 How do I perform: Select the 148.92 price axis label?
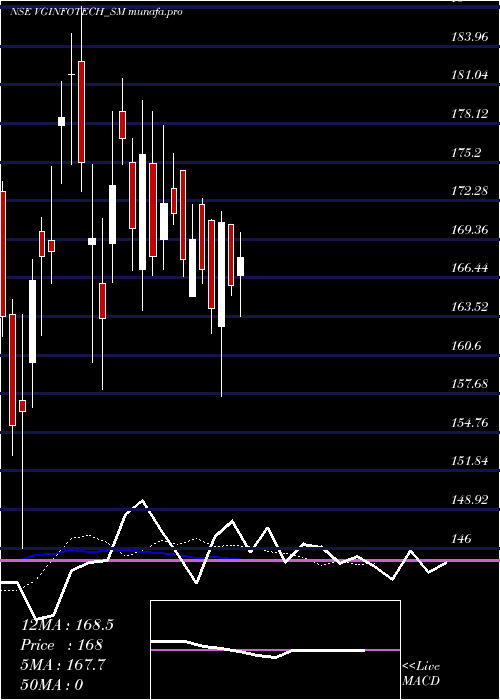pyautogui.click(x=470, y=500)
